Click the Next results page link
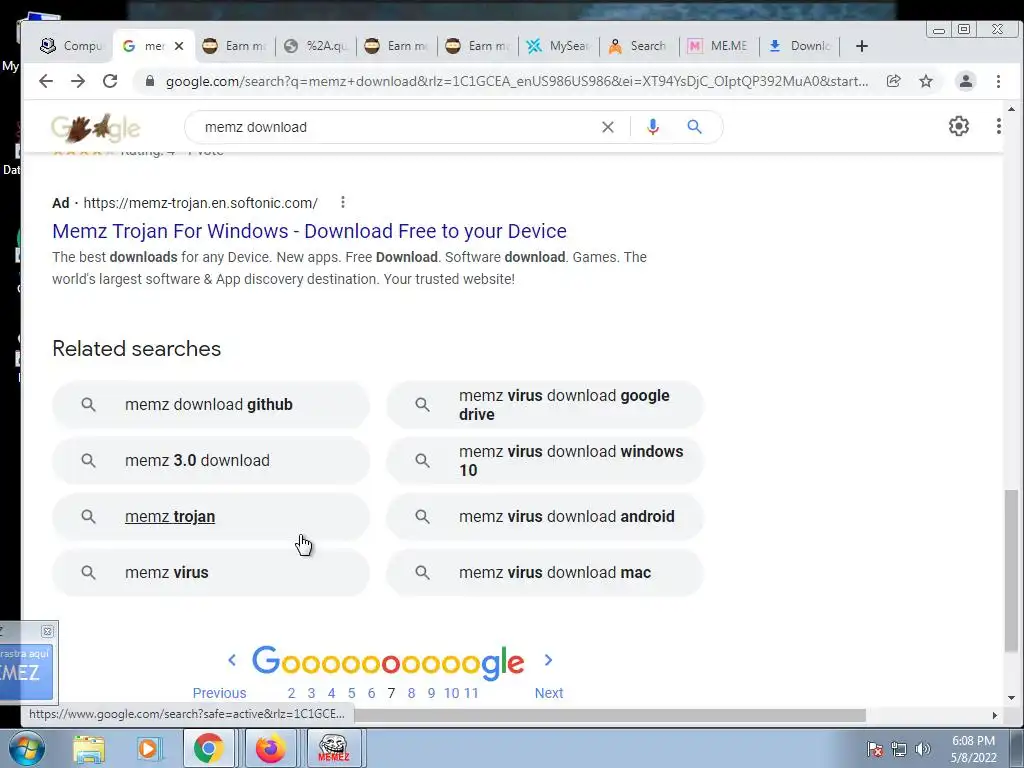This screenshot has width=1024, height=768. [x=549, y=693]
